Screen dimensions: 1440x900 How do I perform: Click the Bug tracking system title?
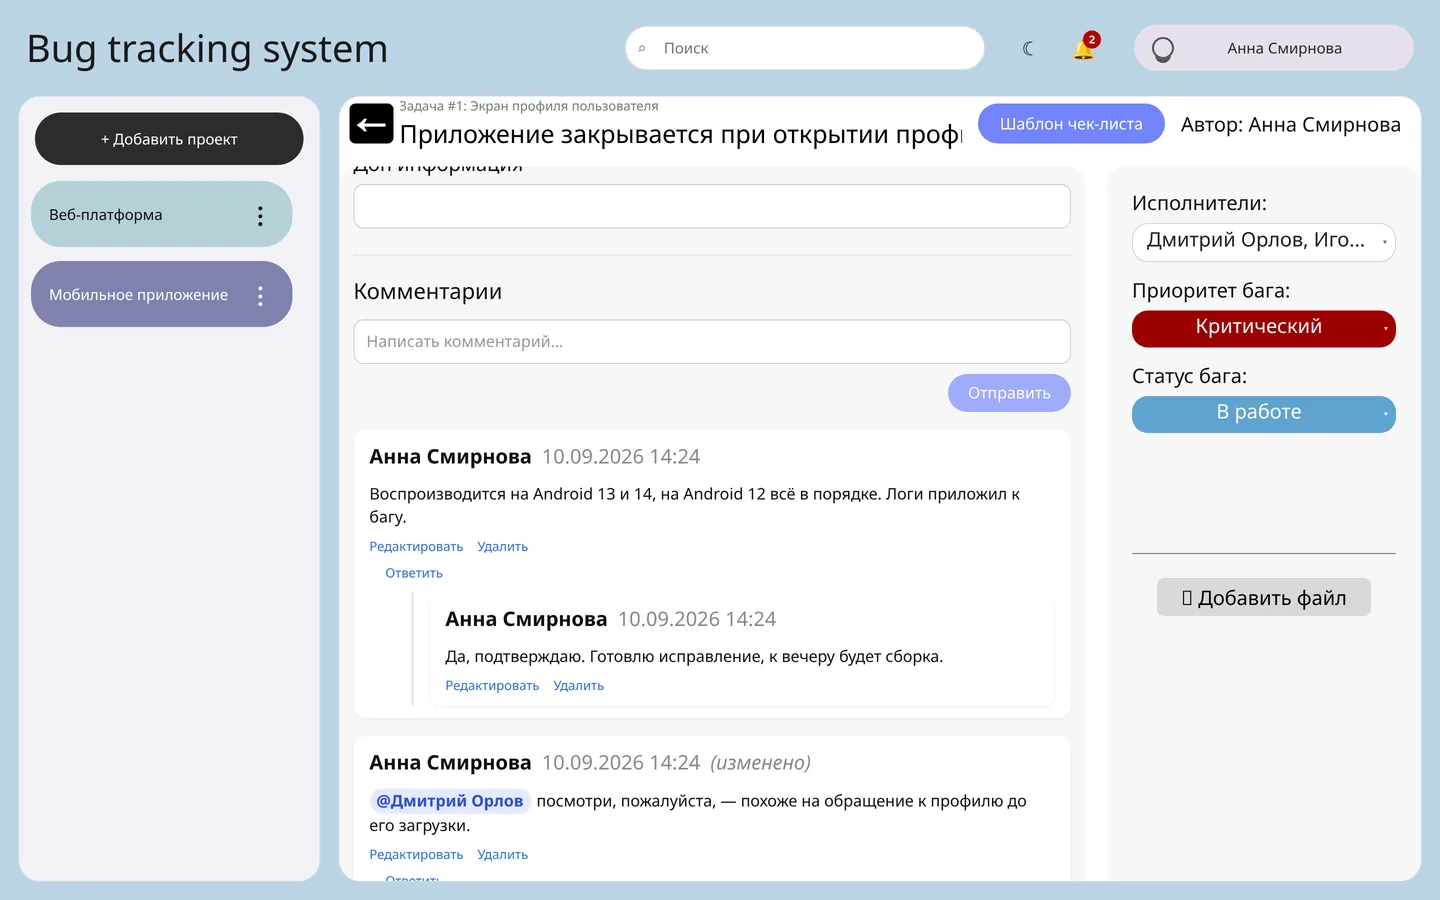click(207, 48)
